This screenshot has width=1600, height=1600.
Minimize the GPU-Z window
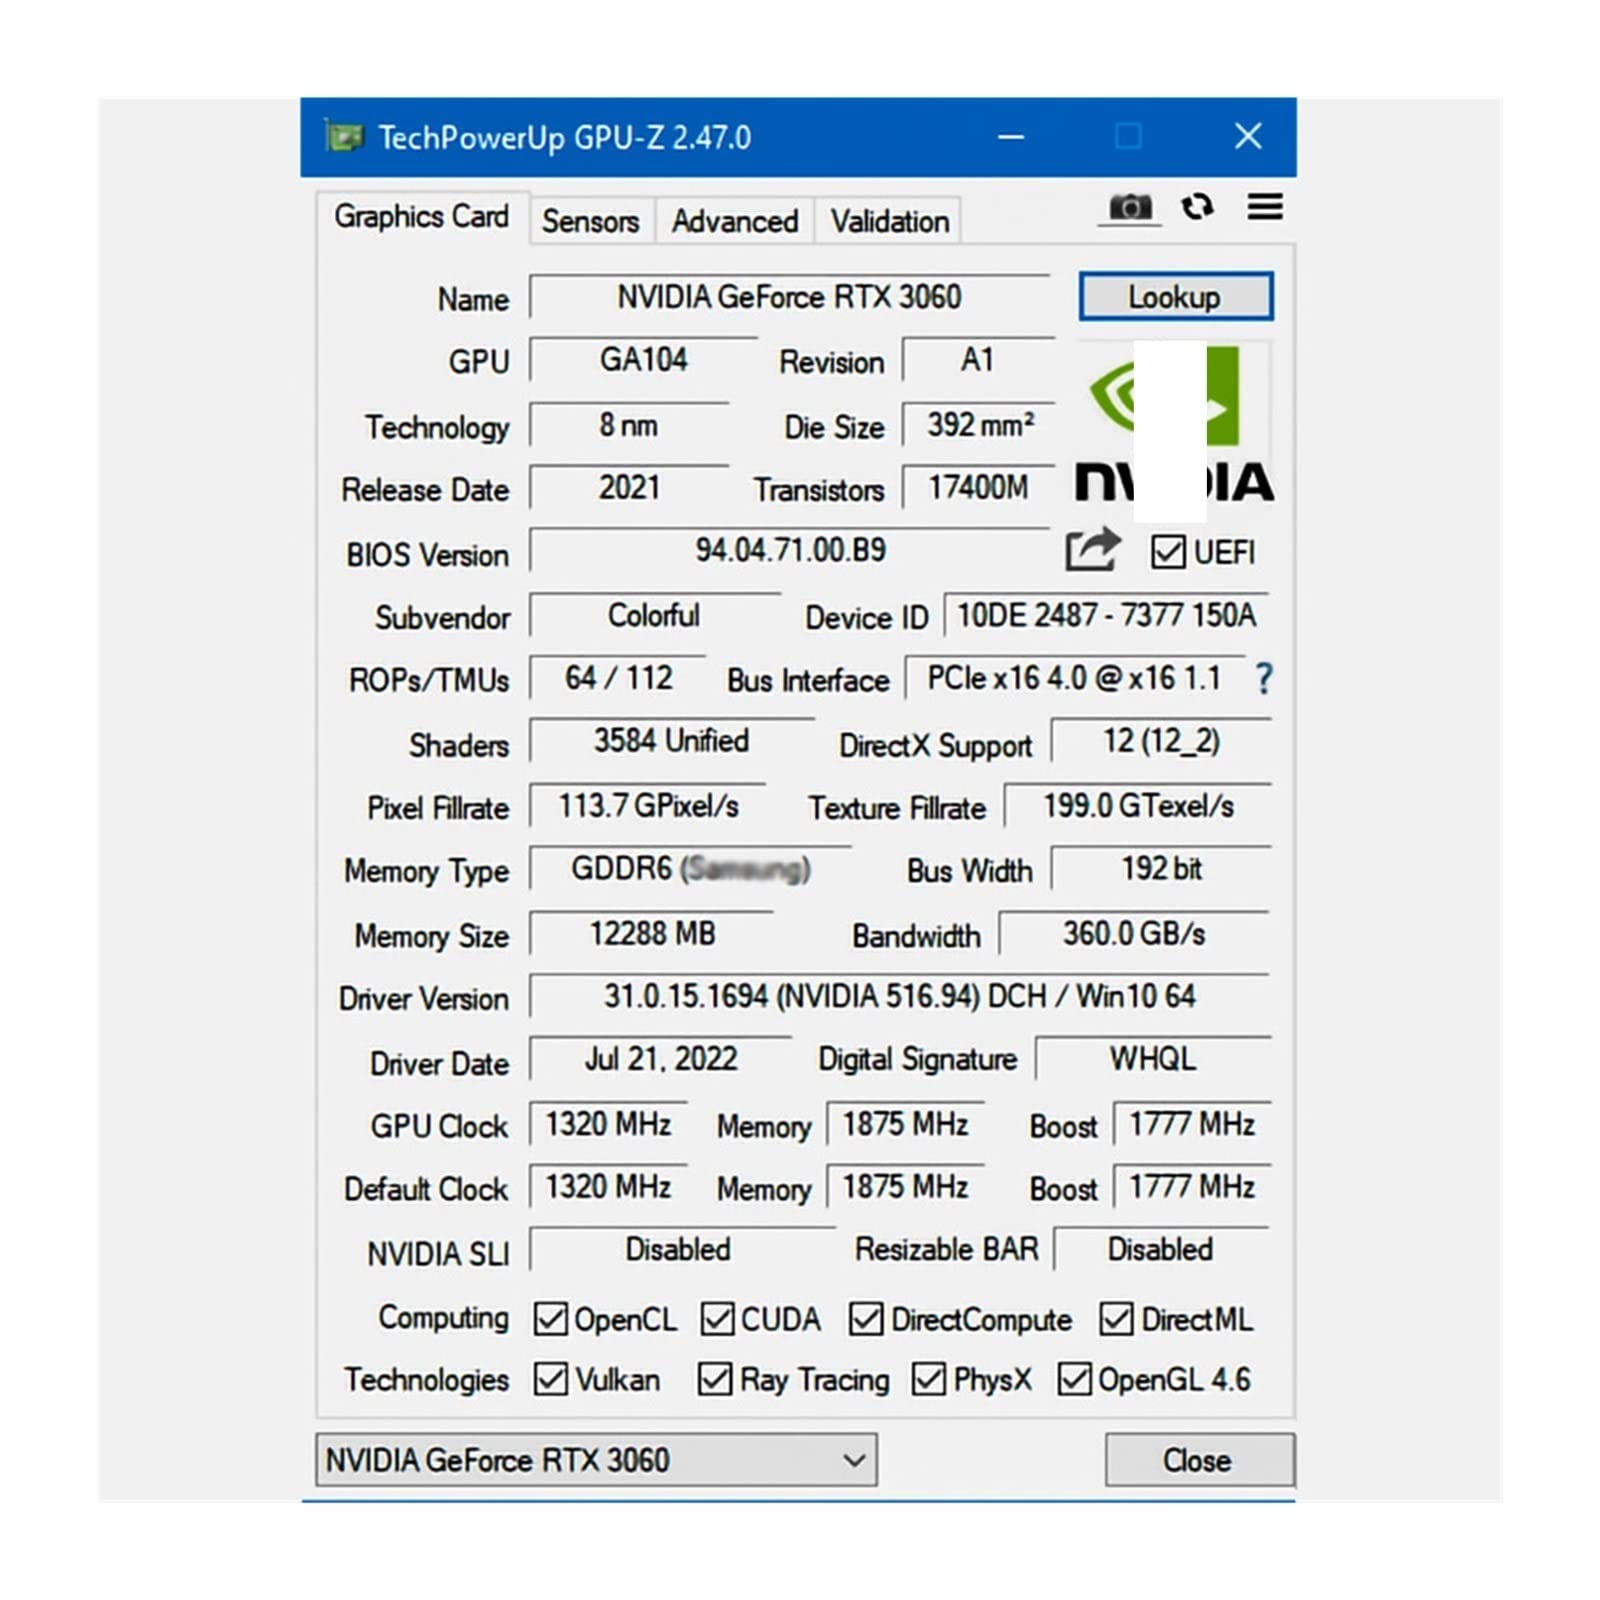coord(1011,136)
